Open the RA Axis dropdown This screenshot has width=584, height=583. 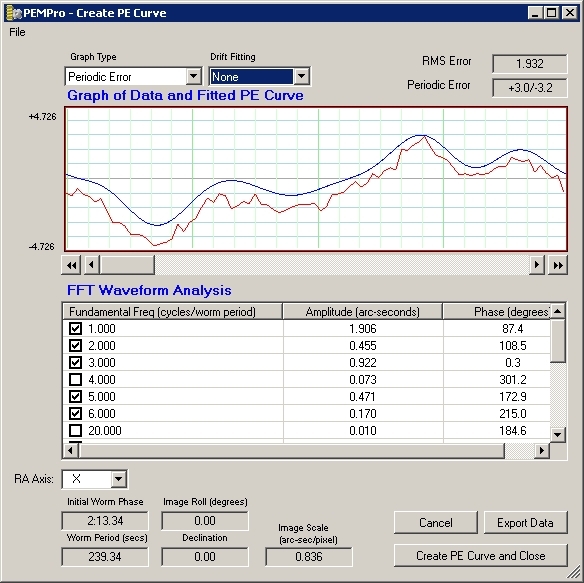pos(118,479)
